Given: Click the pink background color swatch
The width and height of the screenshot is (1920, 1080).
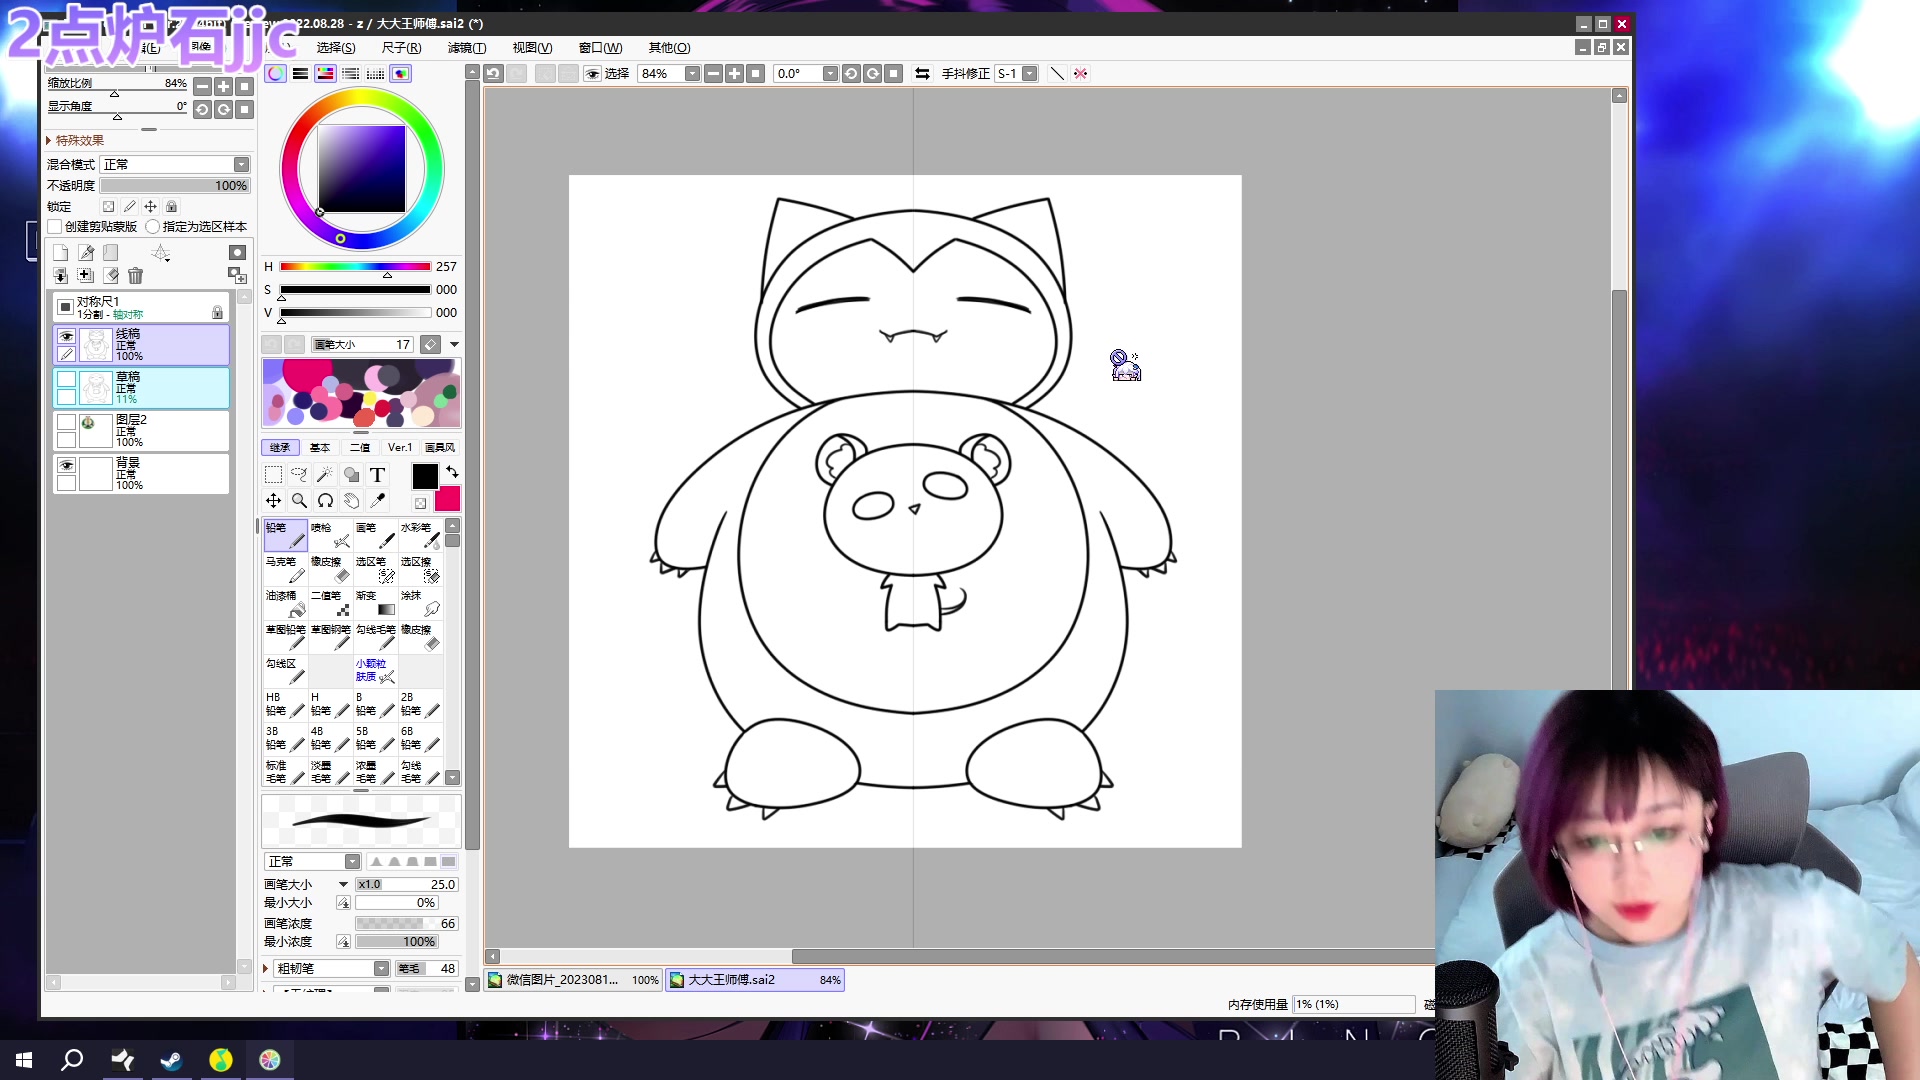Looking at the screenshot, I should tap(447, 499).
